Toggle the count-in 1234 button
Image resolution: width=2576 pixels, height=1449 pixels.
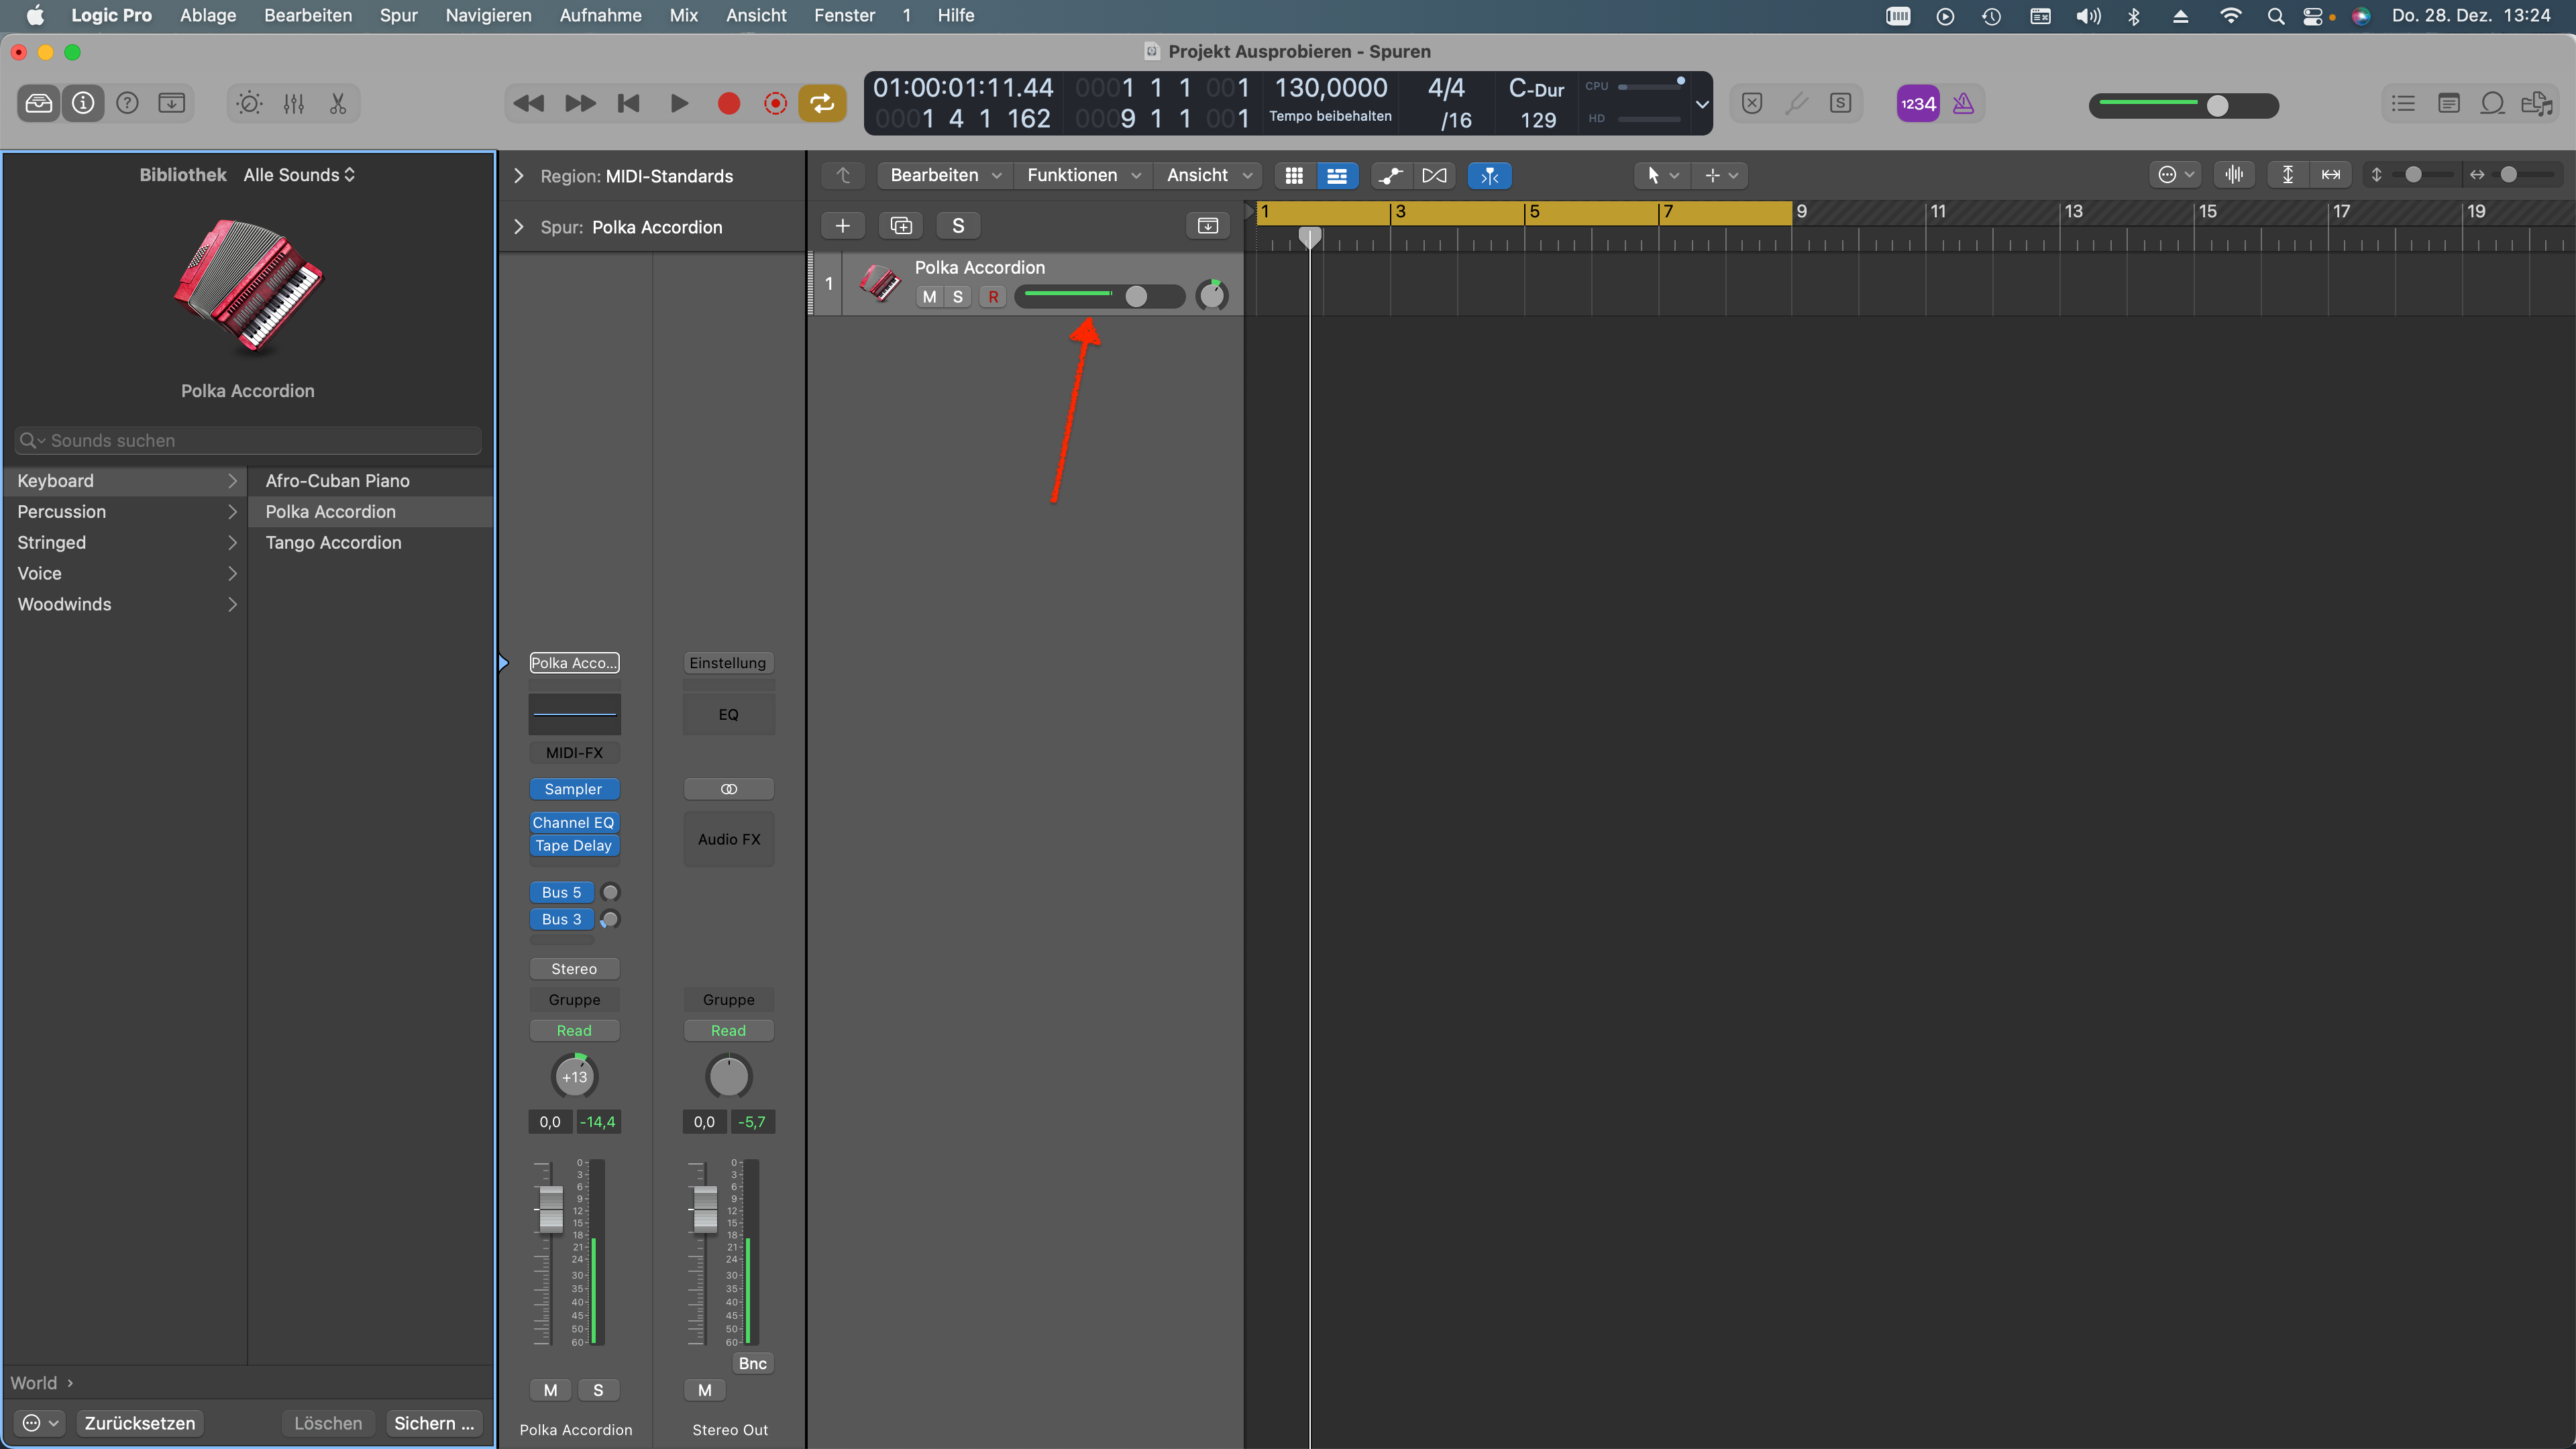pyautogui.click(x=1917, y=103)
